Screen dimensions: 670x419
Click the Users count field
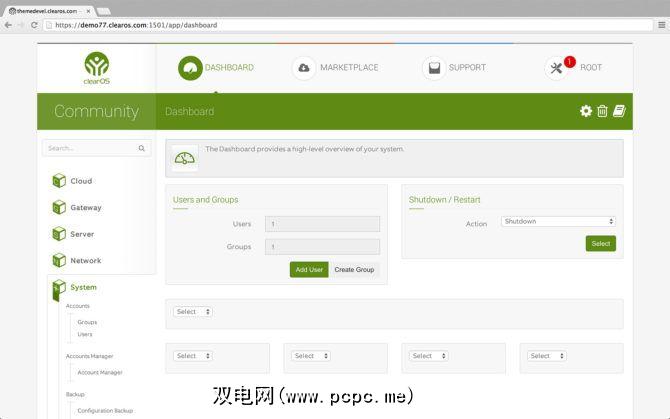click(x=322, y=224)
